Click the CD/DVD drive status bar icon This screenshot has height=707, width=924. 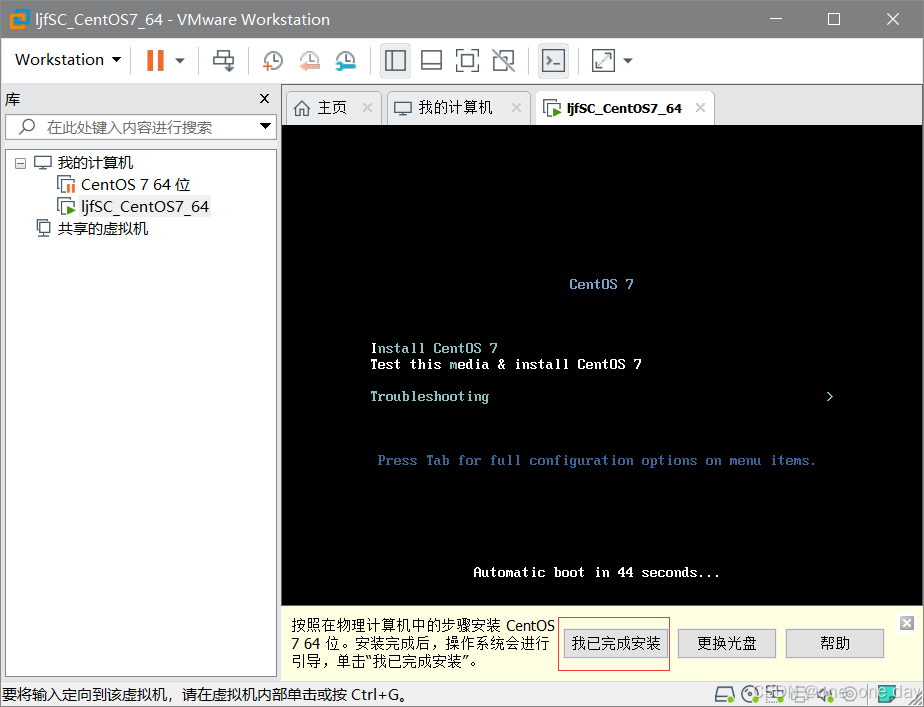pyautogui.click(x=750, y=695)
